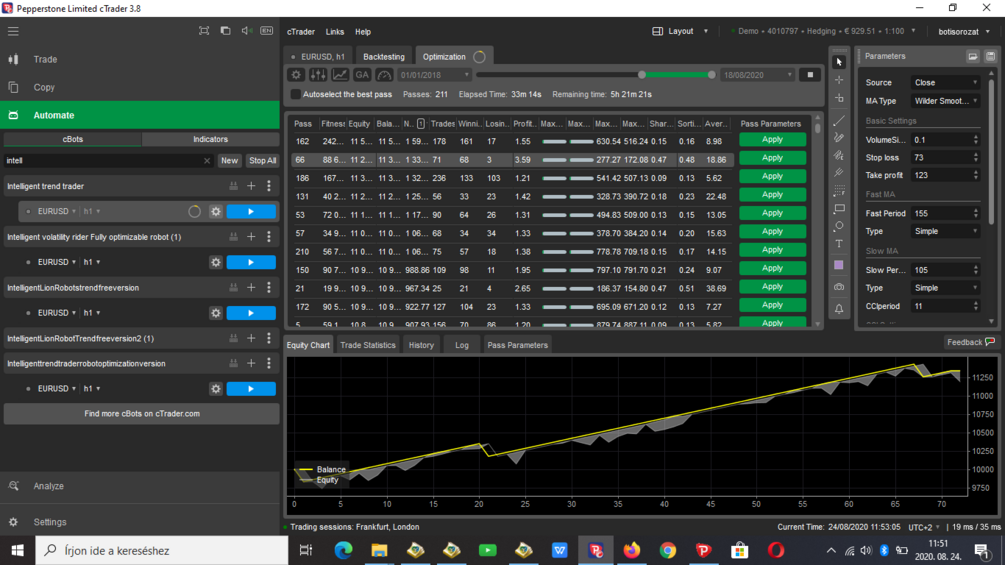This screenshot has width=1005, height=565.
Task: Click first icon in Parameters panel header
Action: coord(973,56)
